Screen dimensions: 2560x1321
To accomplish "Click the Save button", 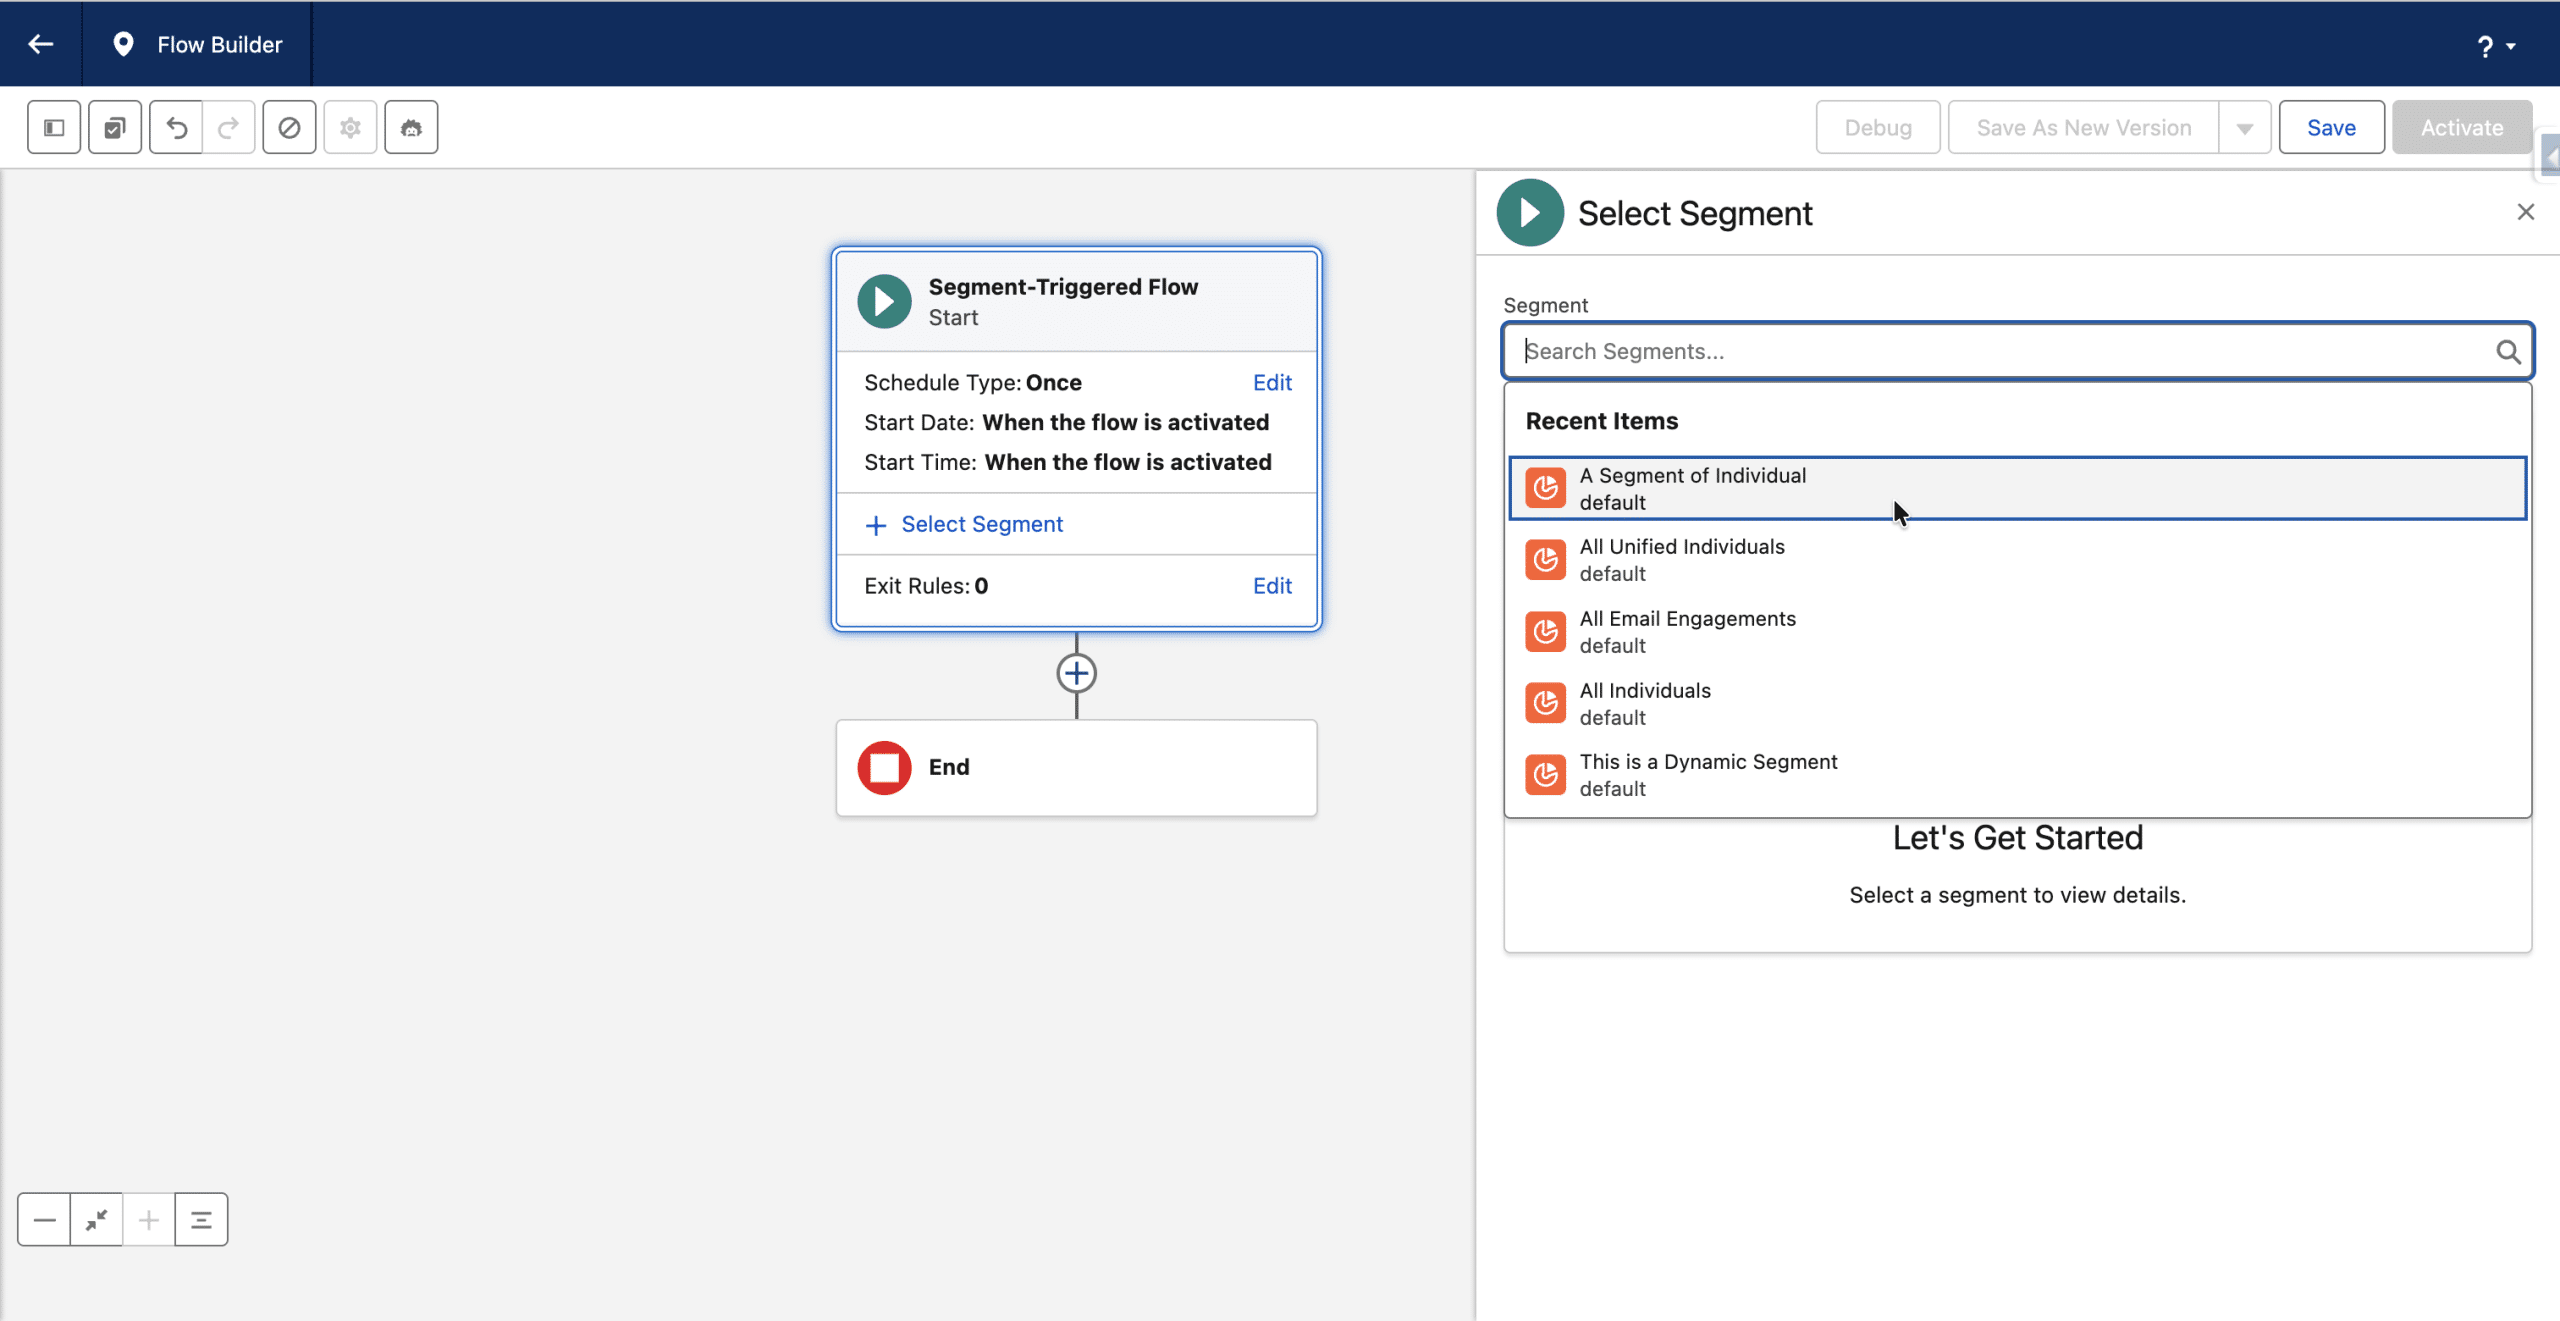I will [2330, 127].
